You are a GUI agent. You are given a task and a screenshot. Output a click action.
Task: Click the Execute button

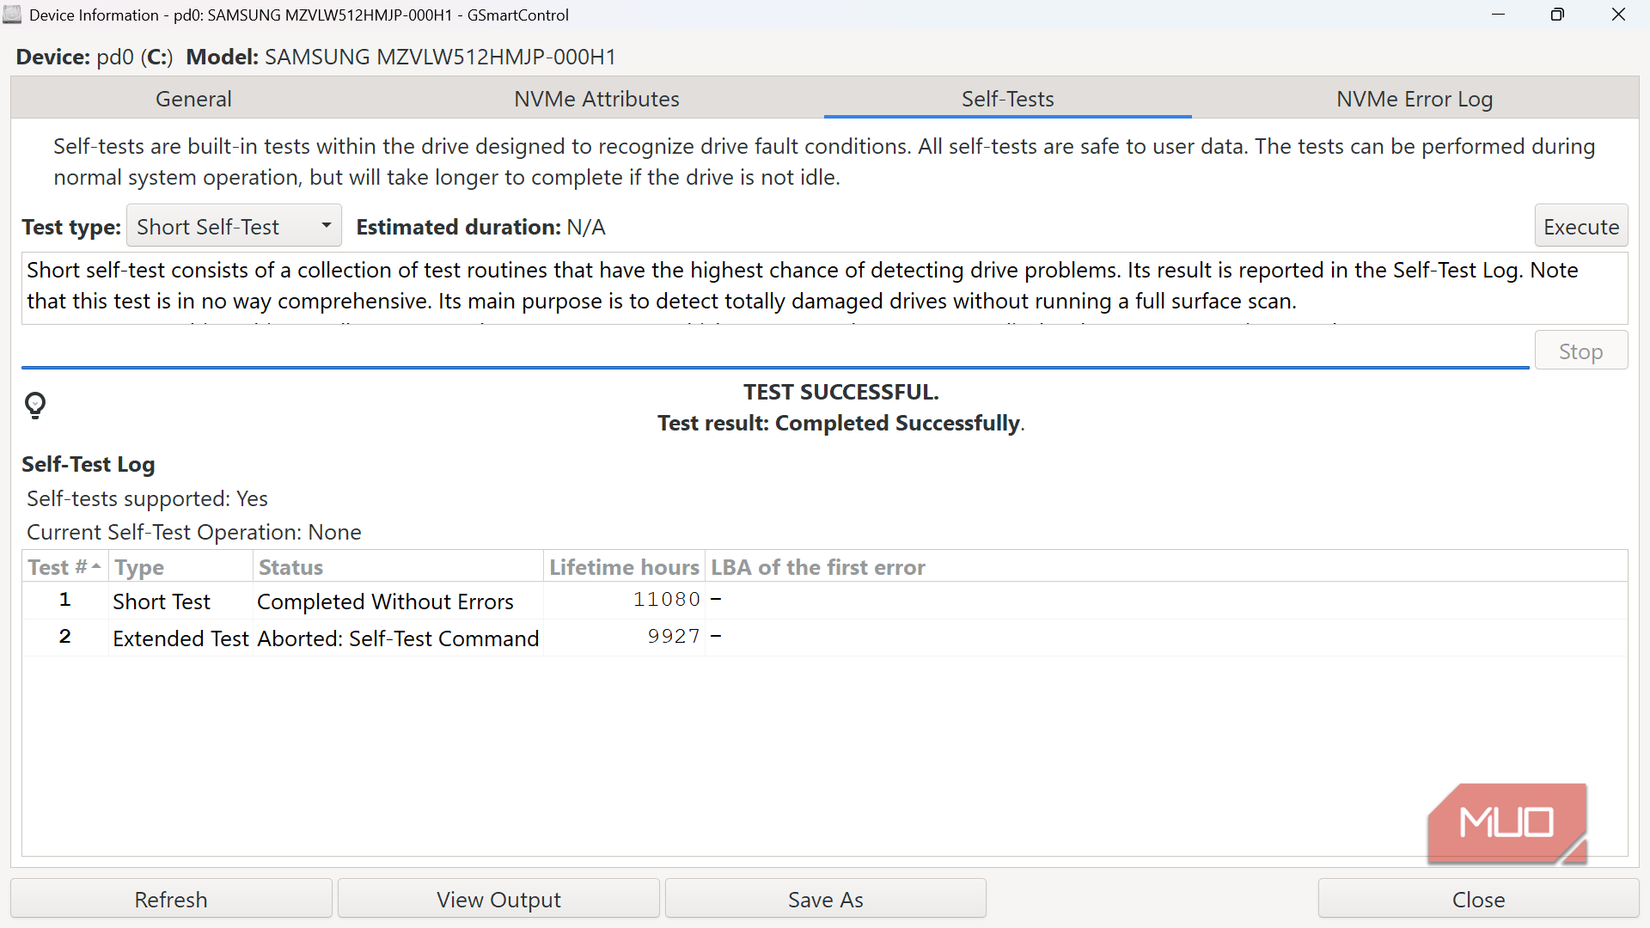click(1581, 227)
